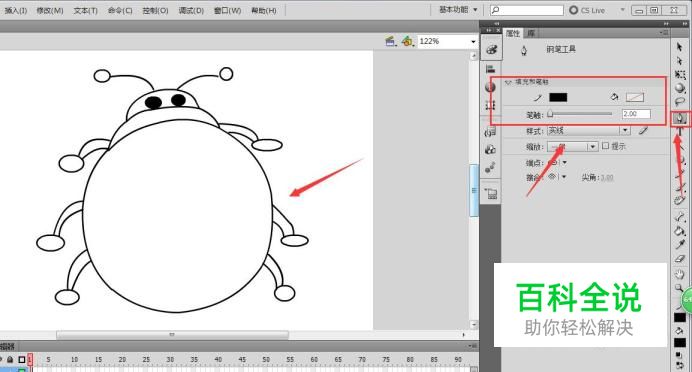Select the 3D Rotation tool

pos(680,88)
